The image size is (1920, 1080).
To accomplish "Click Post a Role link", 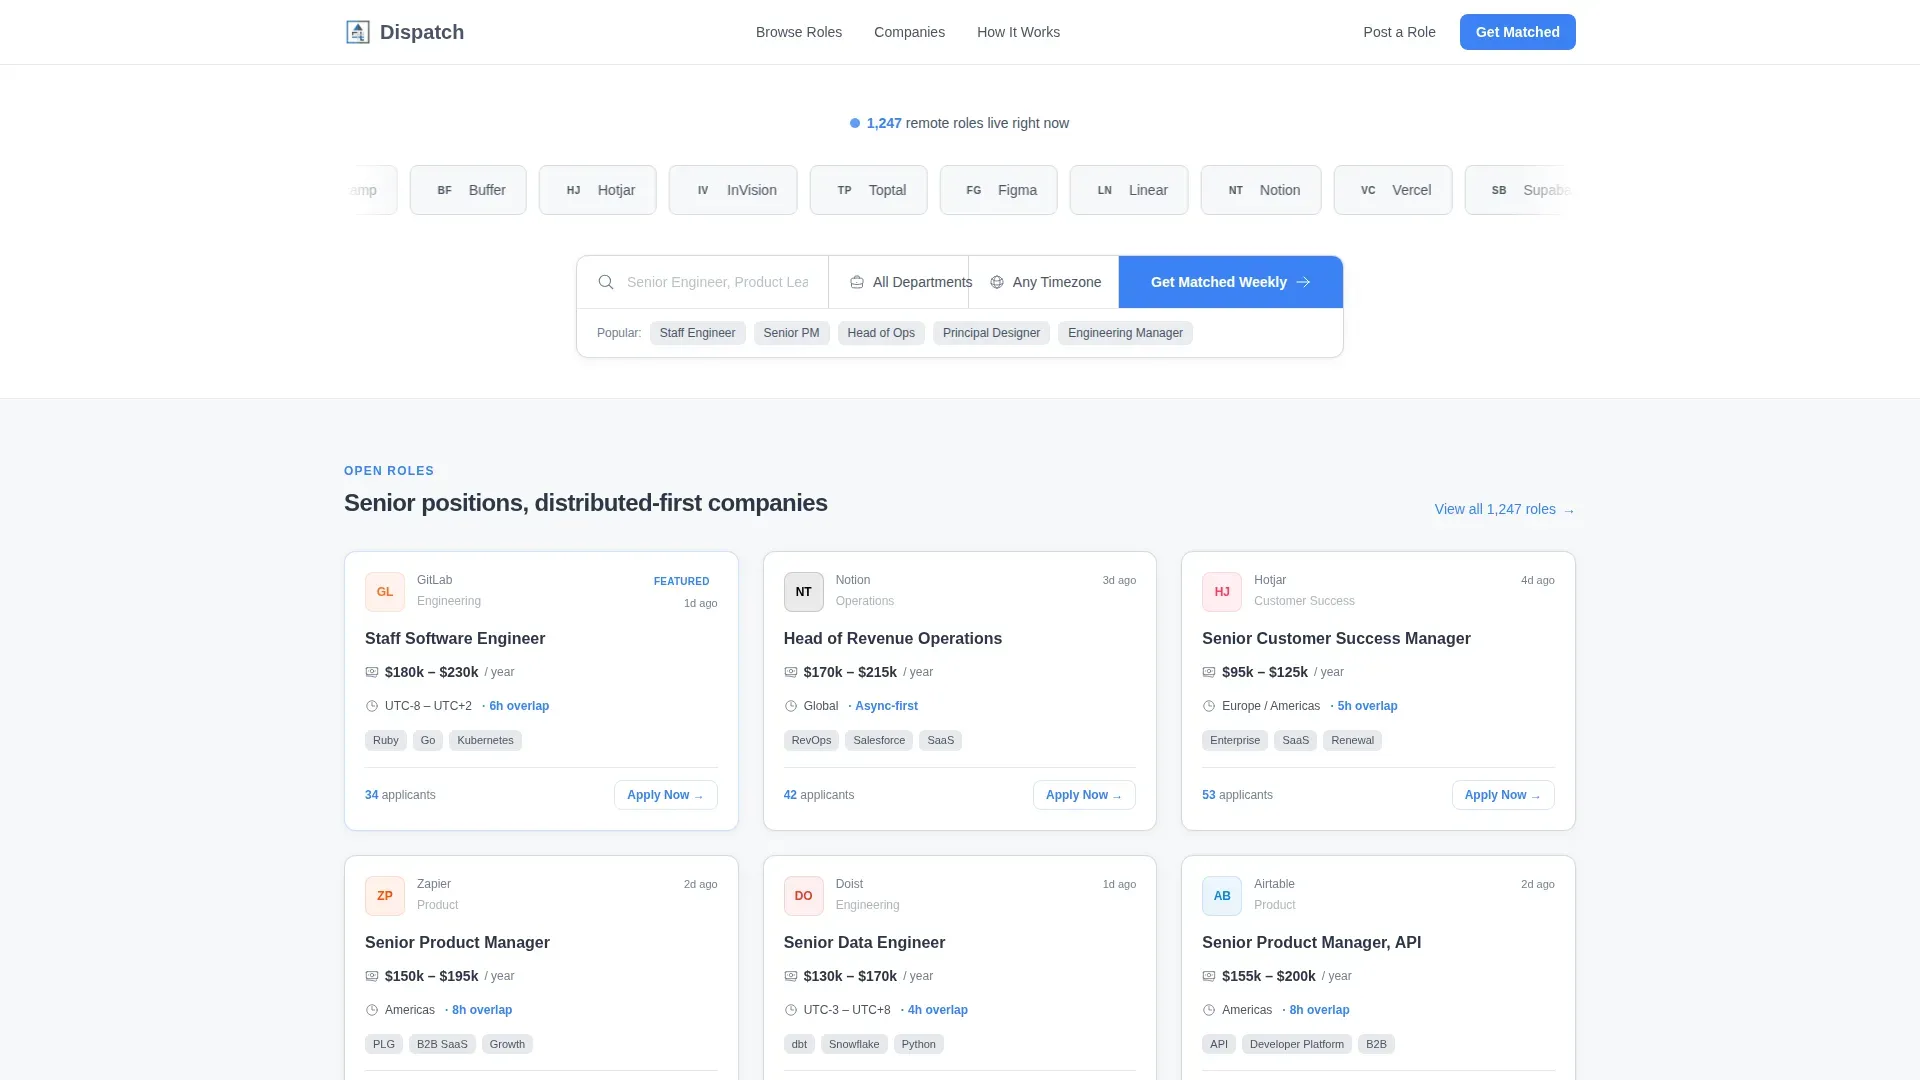I will click(1399, 32).
